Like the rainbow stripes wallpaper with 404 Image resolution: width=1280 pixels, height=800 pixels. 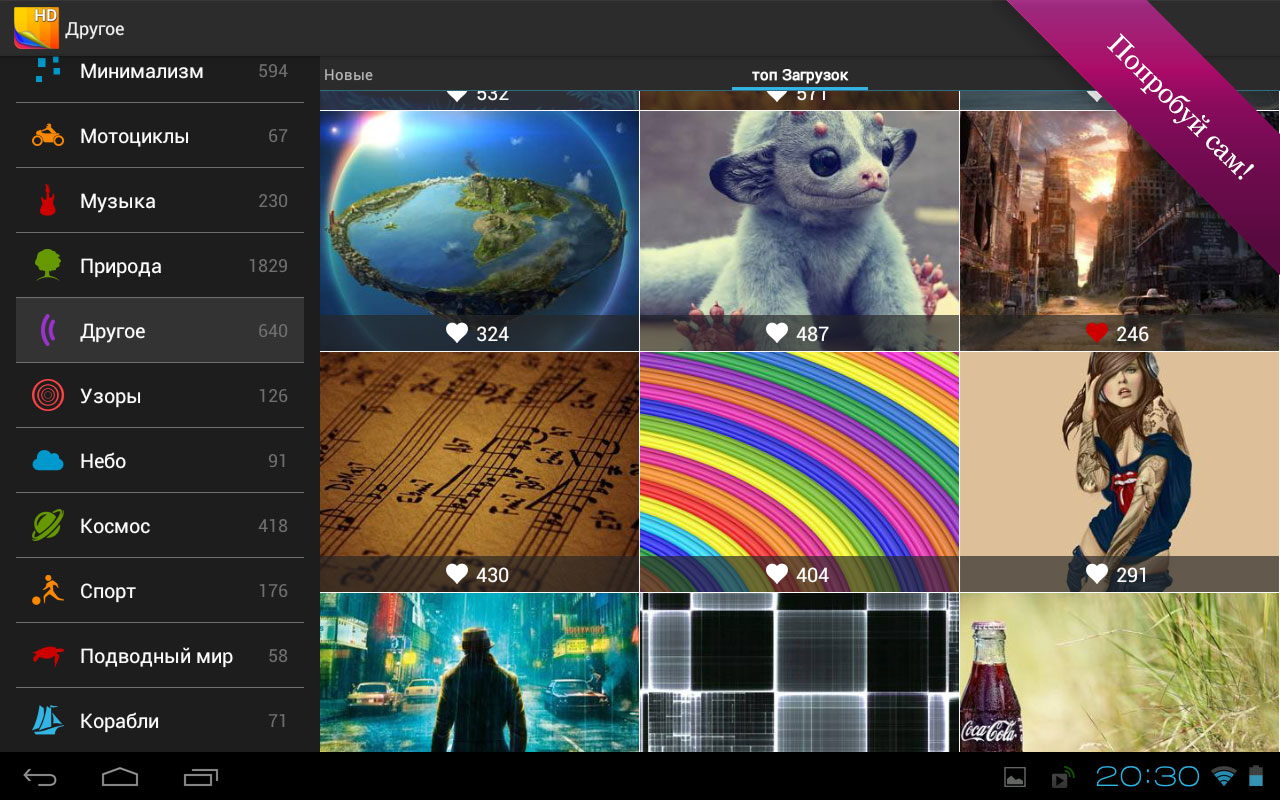pyautogui.click(x=777, y=574)
